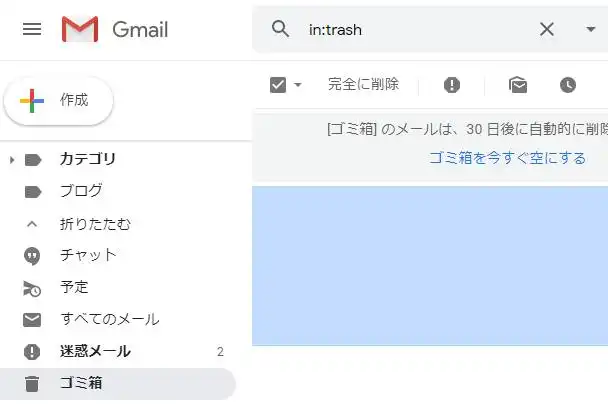
Task: Expand the カテゴリ tree arrow
Action: pyautogui.click(x=11, y=159)
